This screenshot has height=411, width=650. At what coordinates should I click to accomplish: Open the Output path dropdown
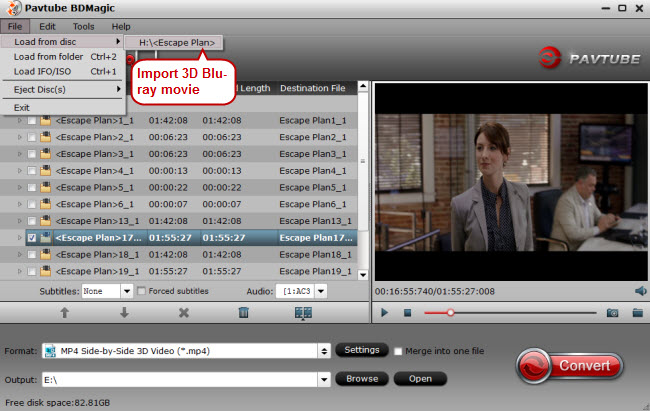(x=324, y=379)
